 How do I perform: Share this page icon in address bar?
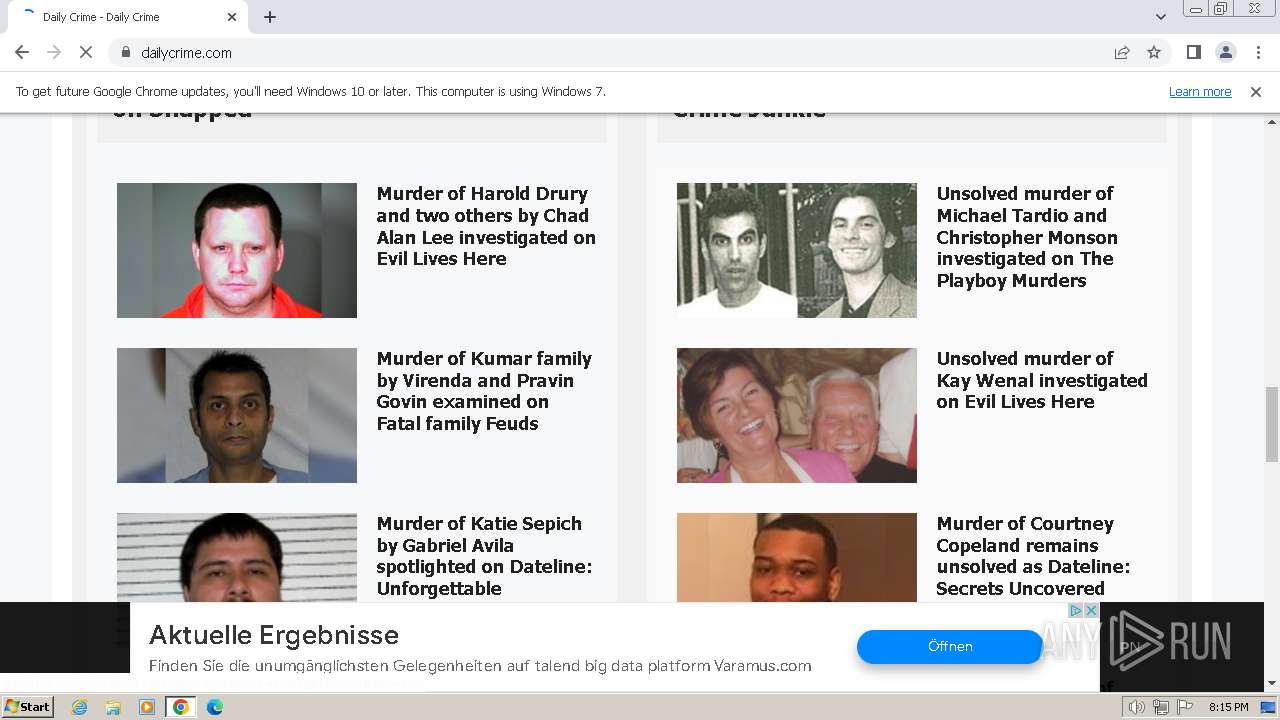click(x=1122, y=52)
